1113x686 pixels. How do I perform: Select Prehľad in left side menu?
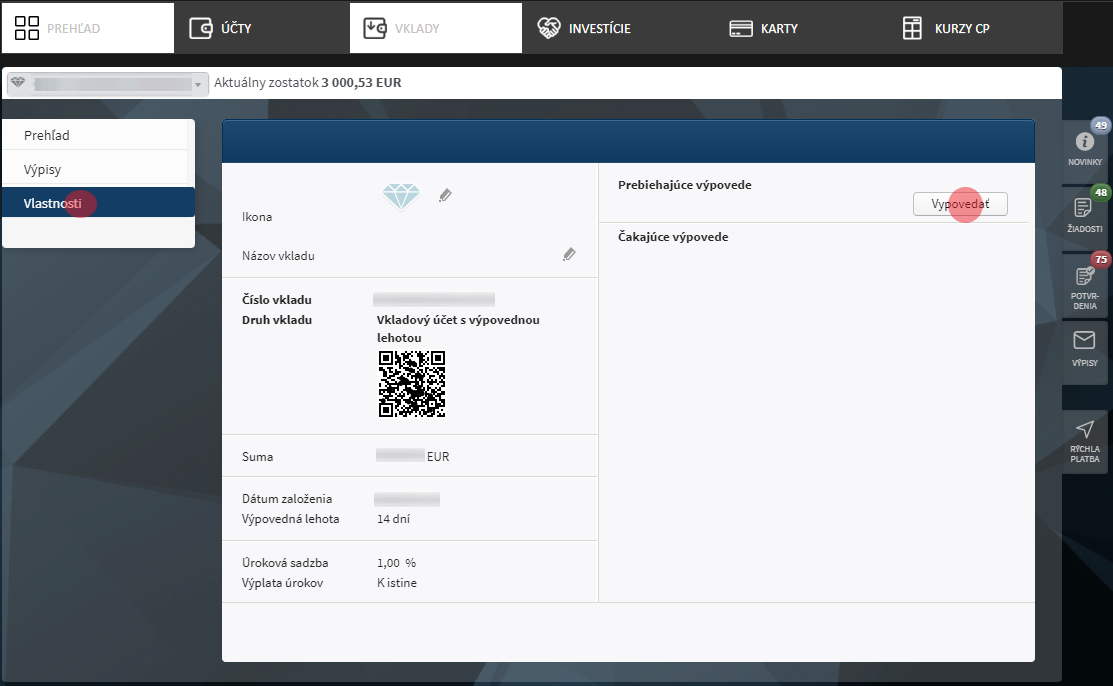(98, 135)
